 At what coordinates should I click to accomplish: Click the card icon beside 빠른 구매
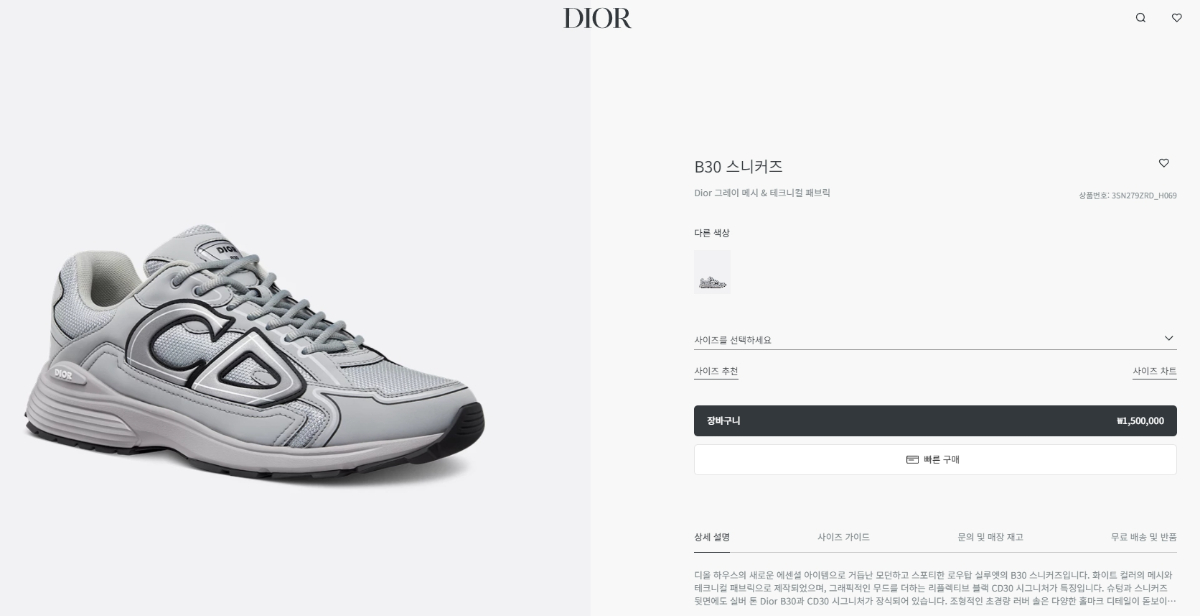912,459
